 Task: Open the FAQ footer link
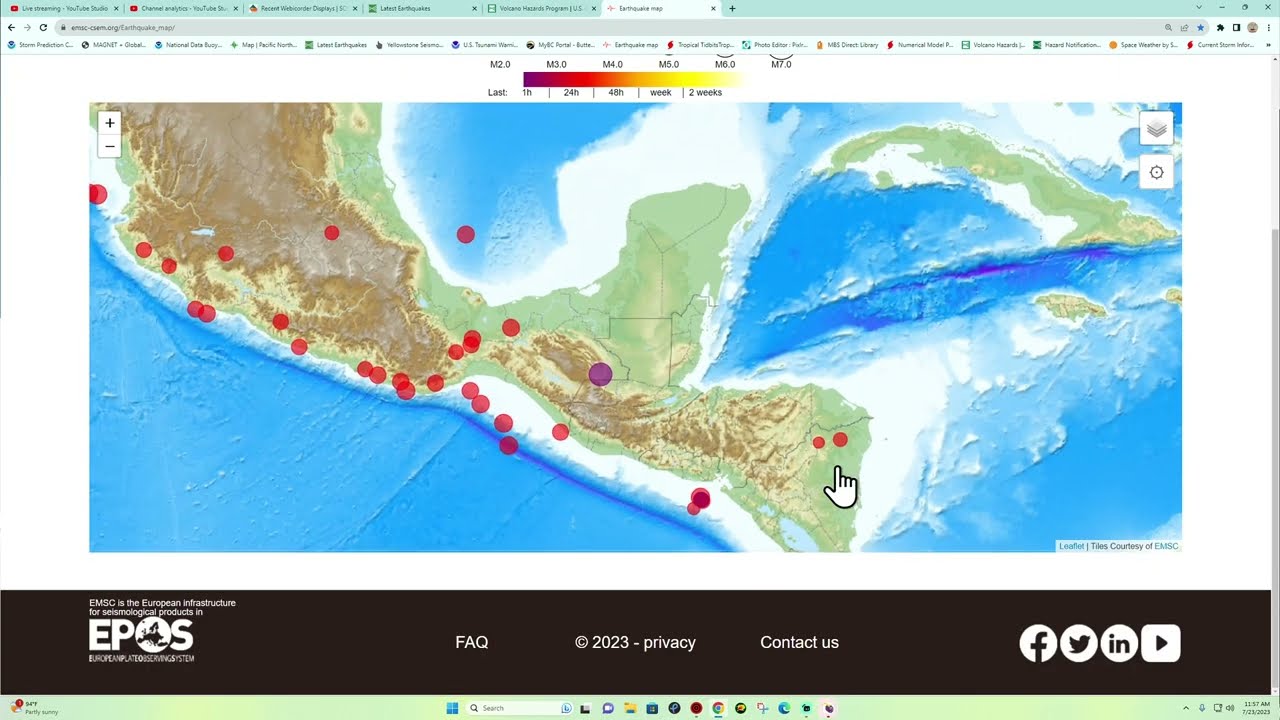pos(472,643)
